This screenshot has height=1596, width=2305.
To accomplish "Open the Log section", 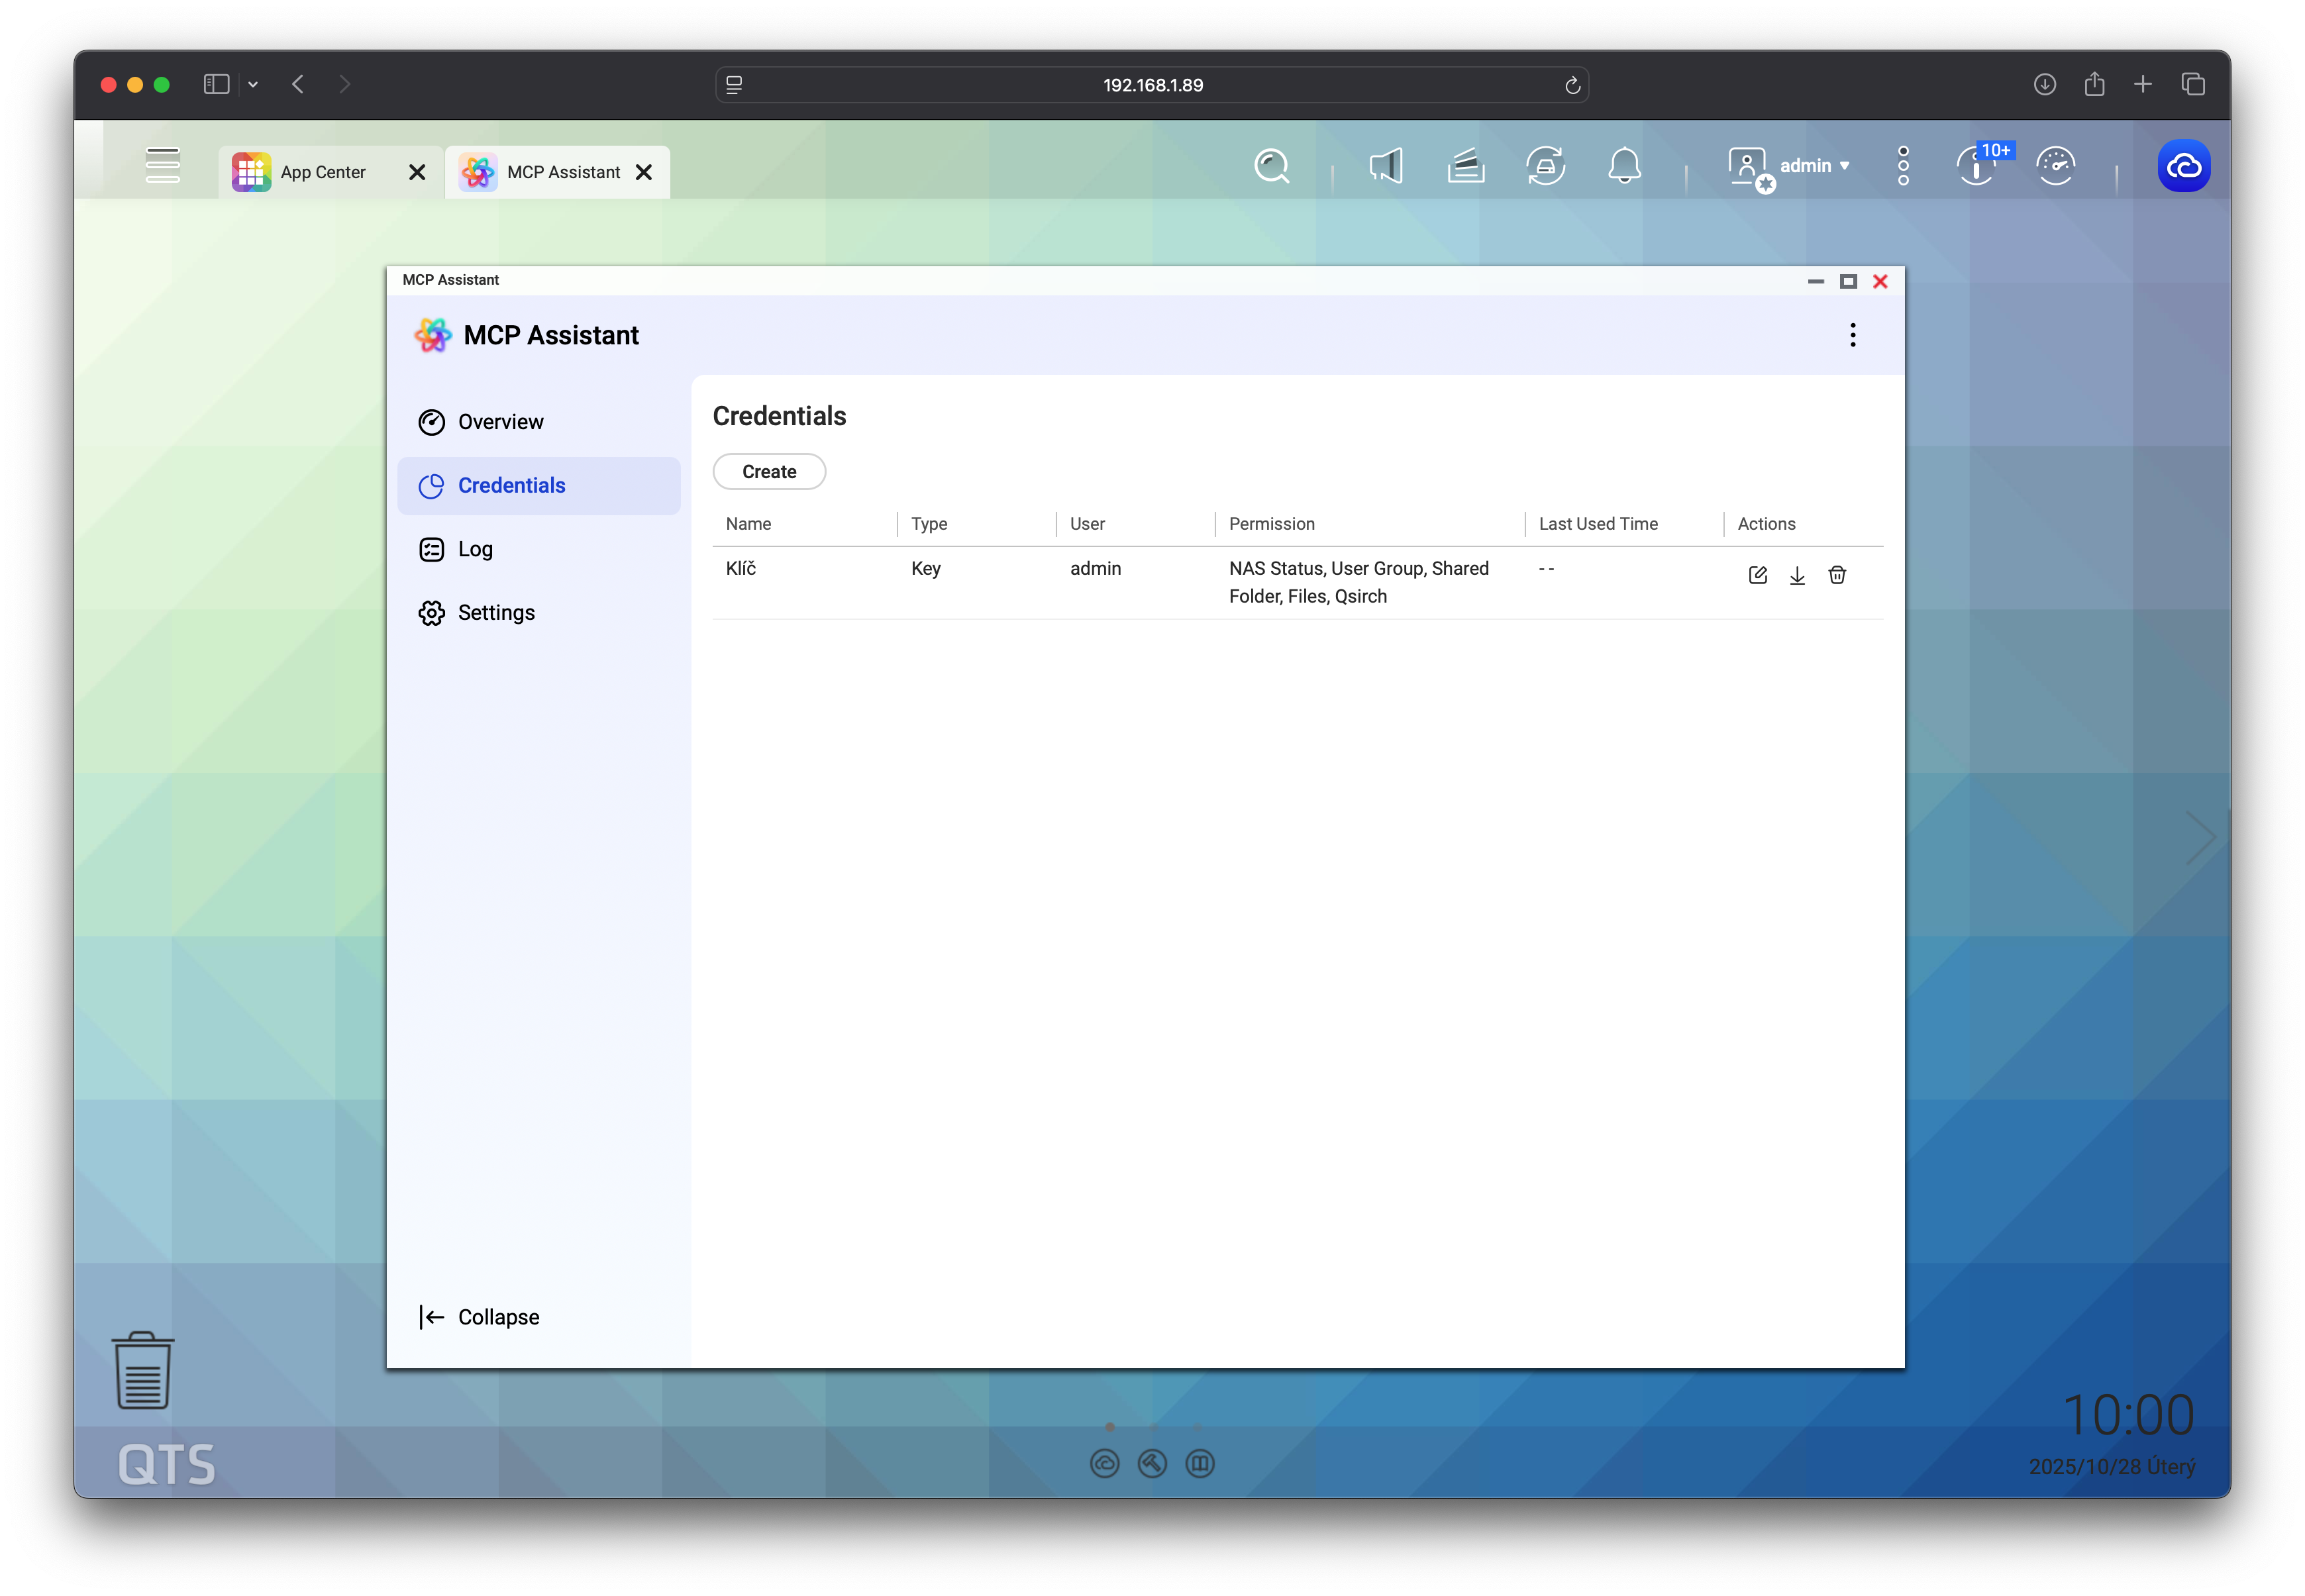I will coord(475,549).
